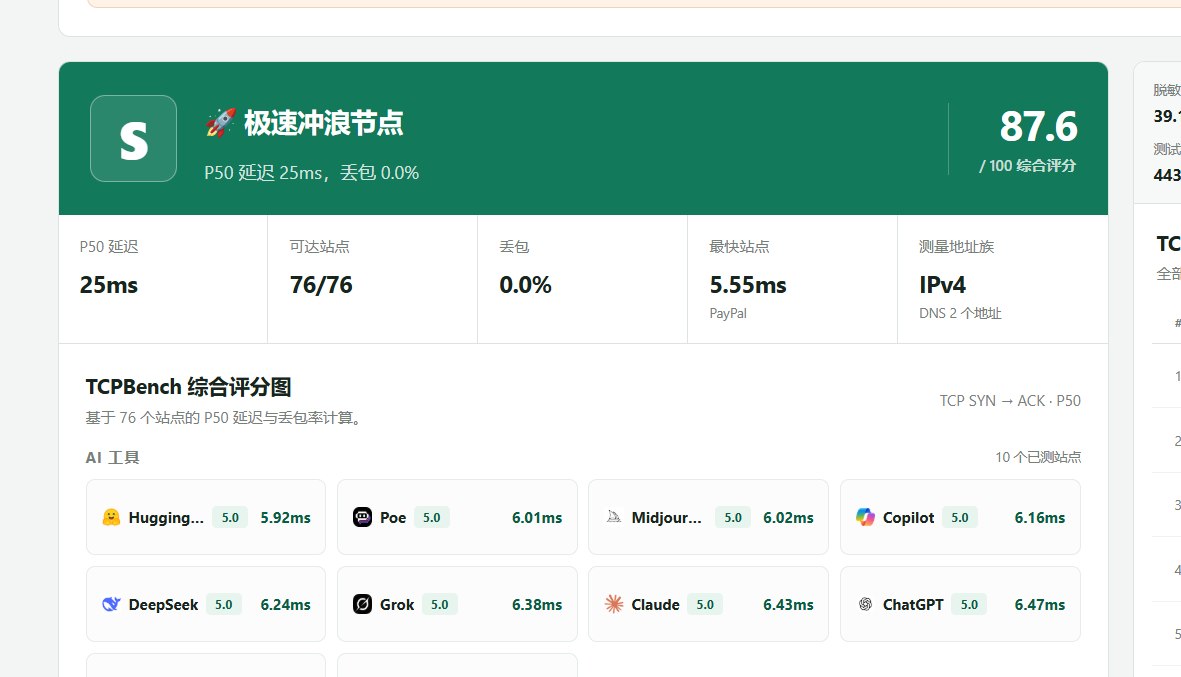The width and height of the screenshot is (1181, 677).
Task: Click the 87.6 overall score
Action: (x=1039, y=126)
